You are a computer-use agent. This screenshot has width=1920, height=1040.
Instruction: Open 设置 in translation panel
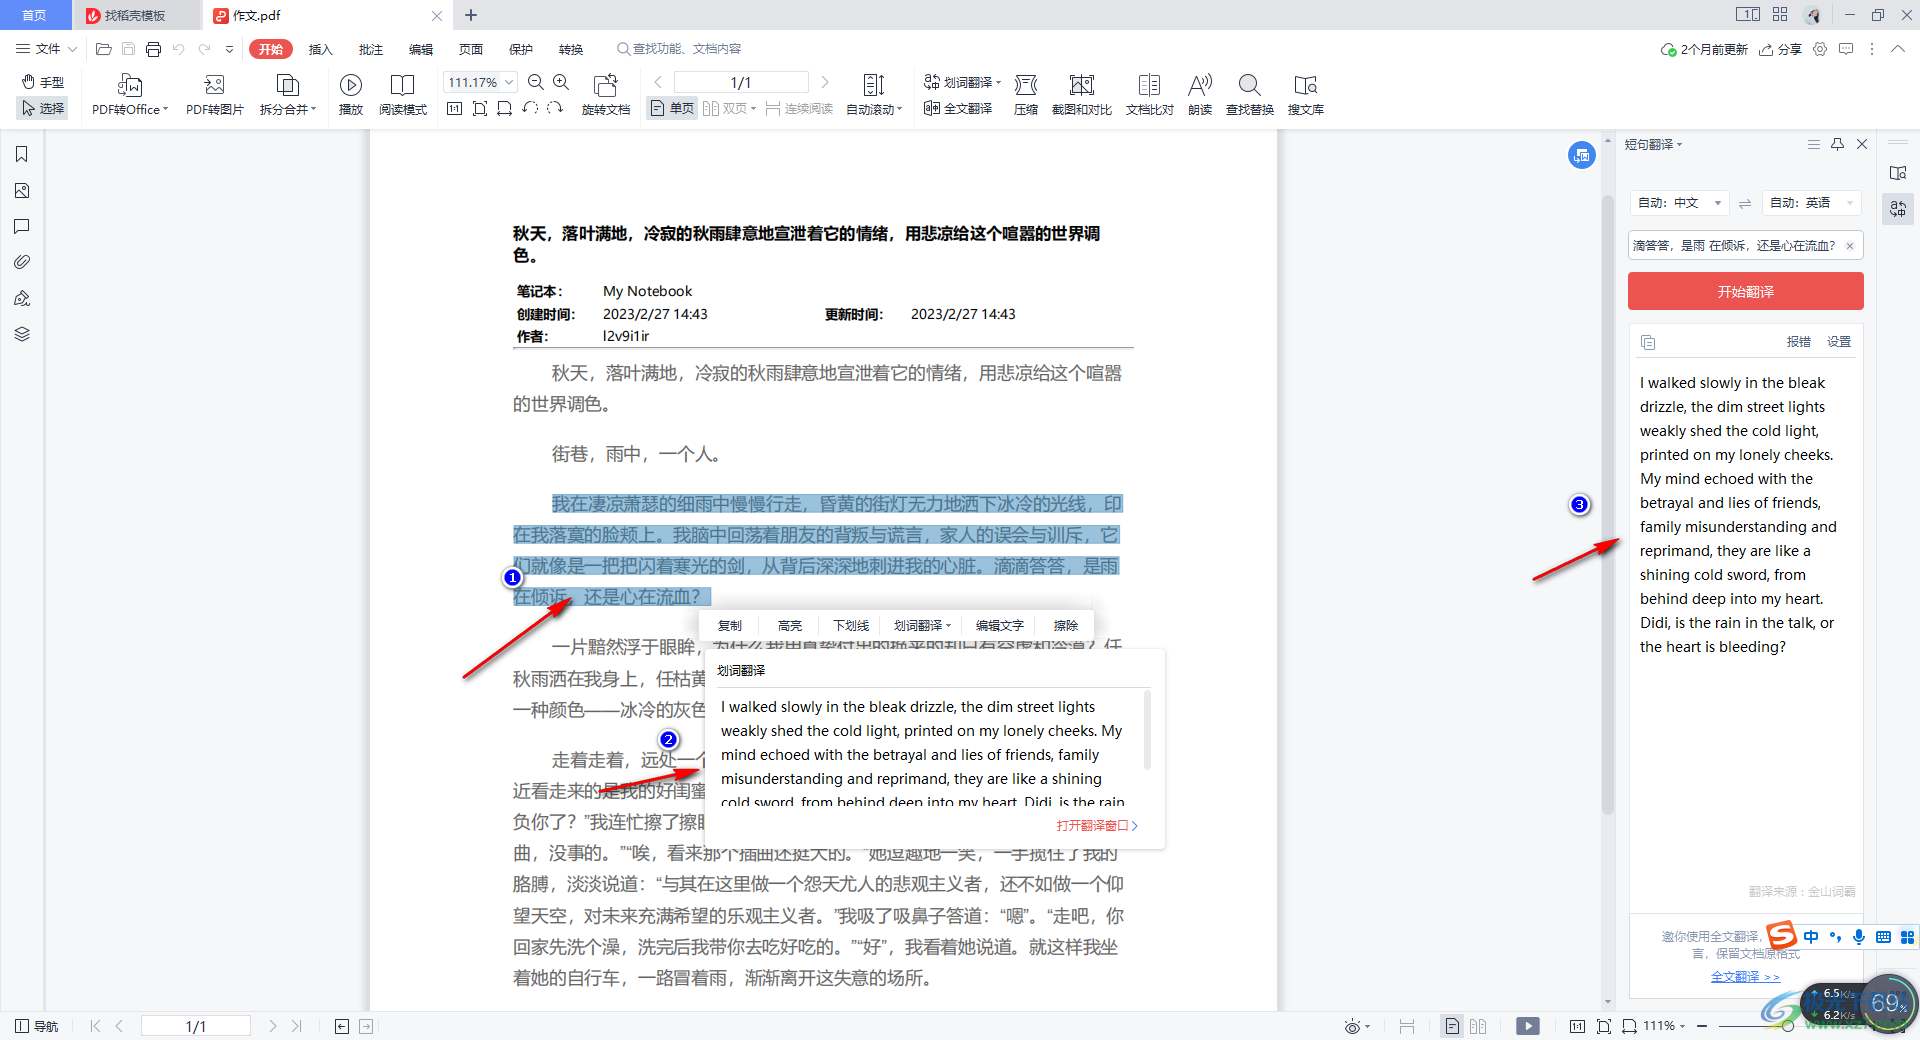[1839, 342]
